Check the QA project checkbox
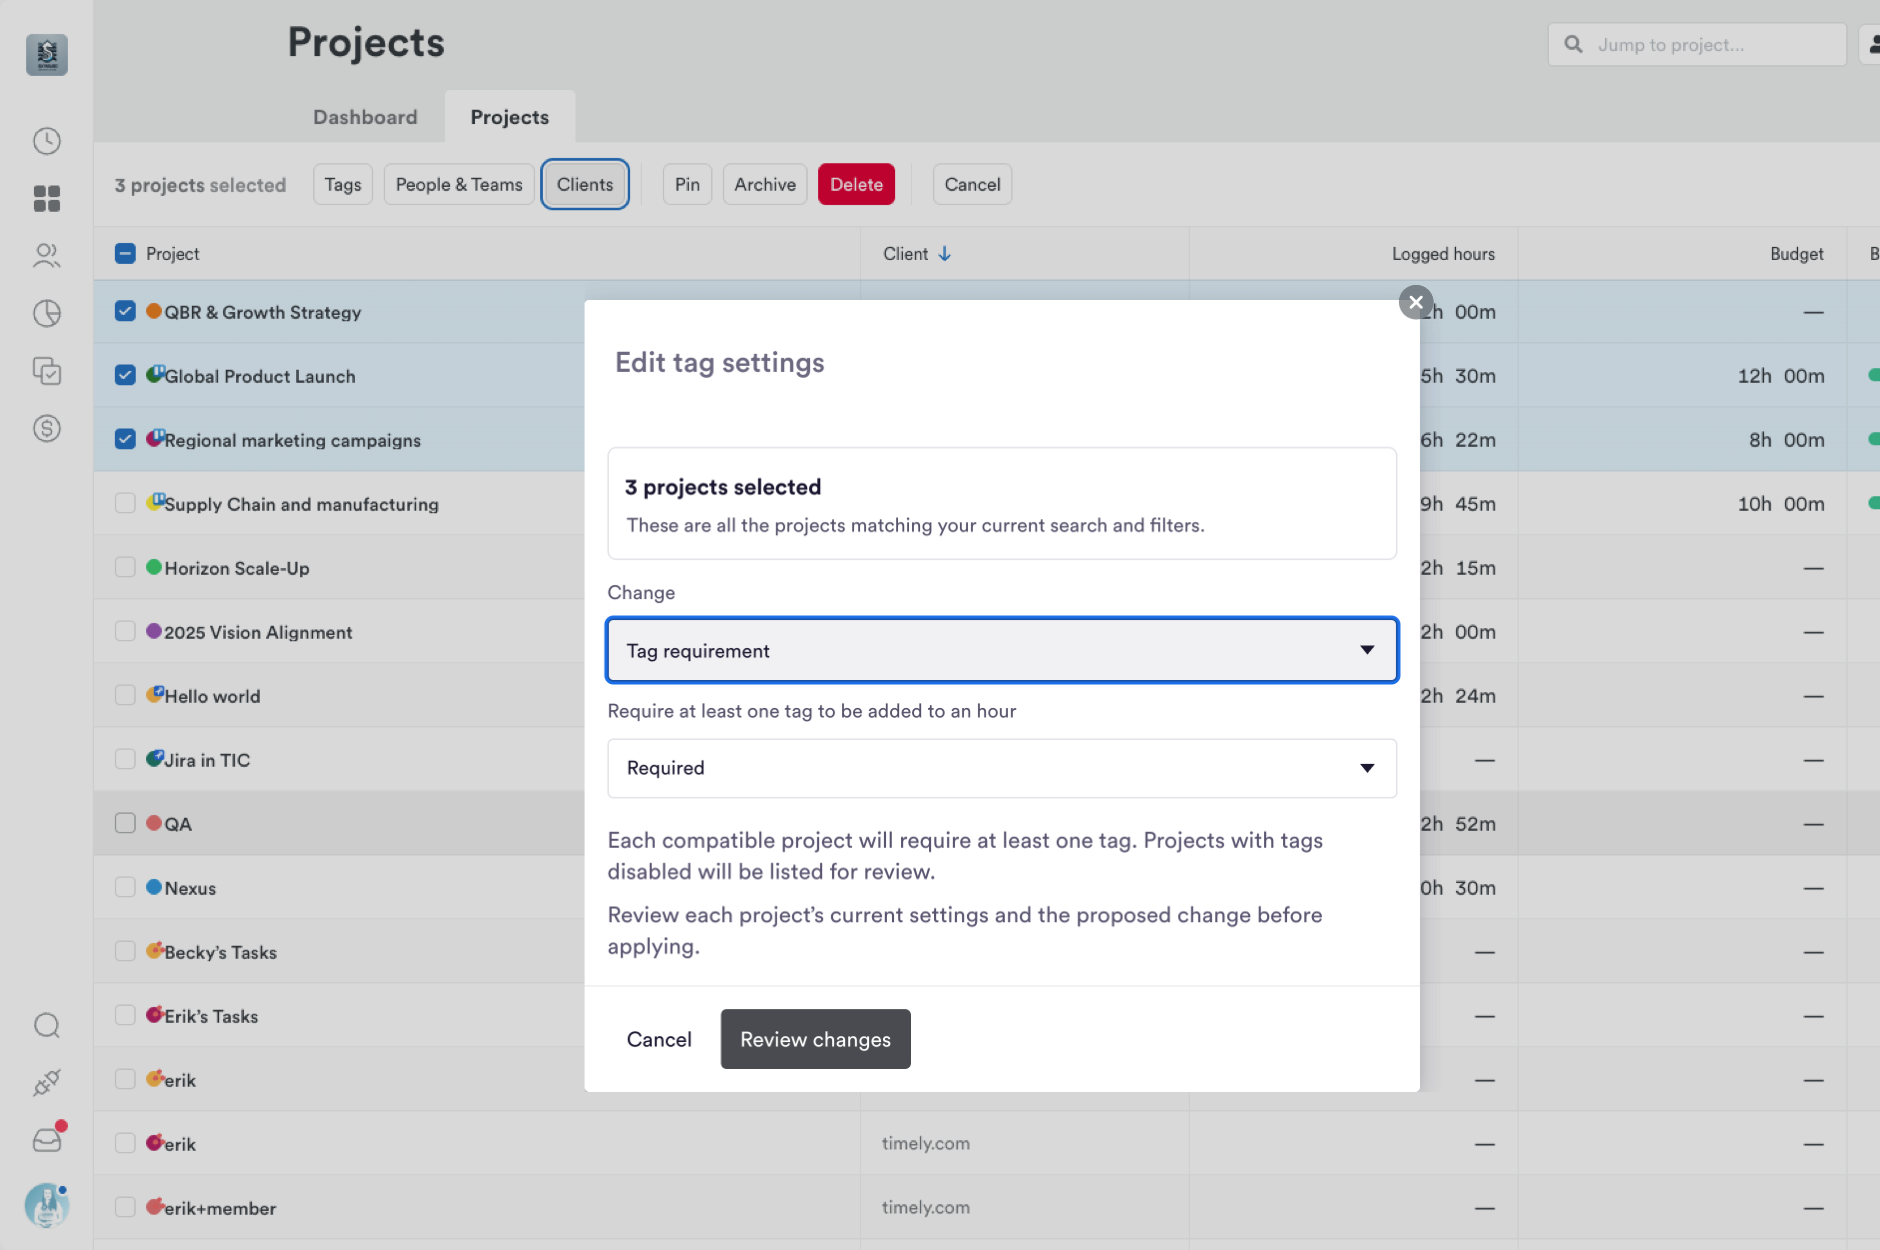1880x1250 pixels. [125, 823]
